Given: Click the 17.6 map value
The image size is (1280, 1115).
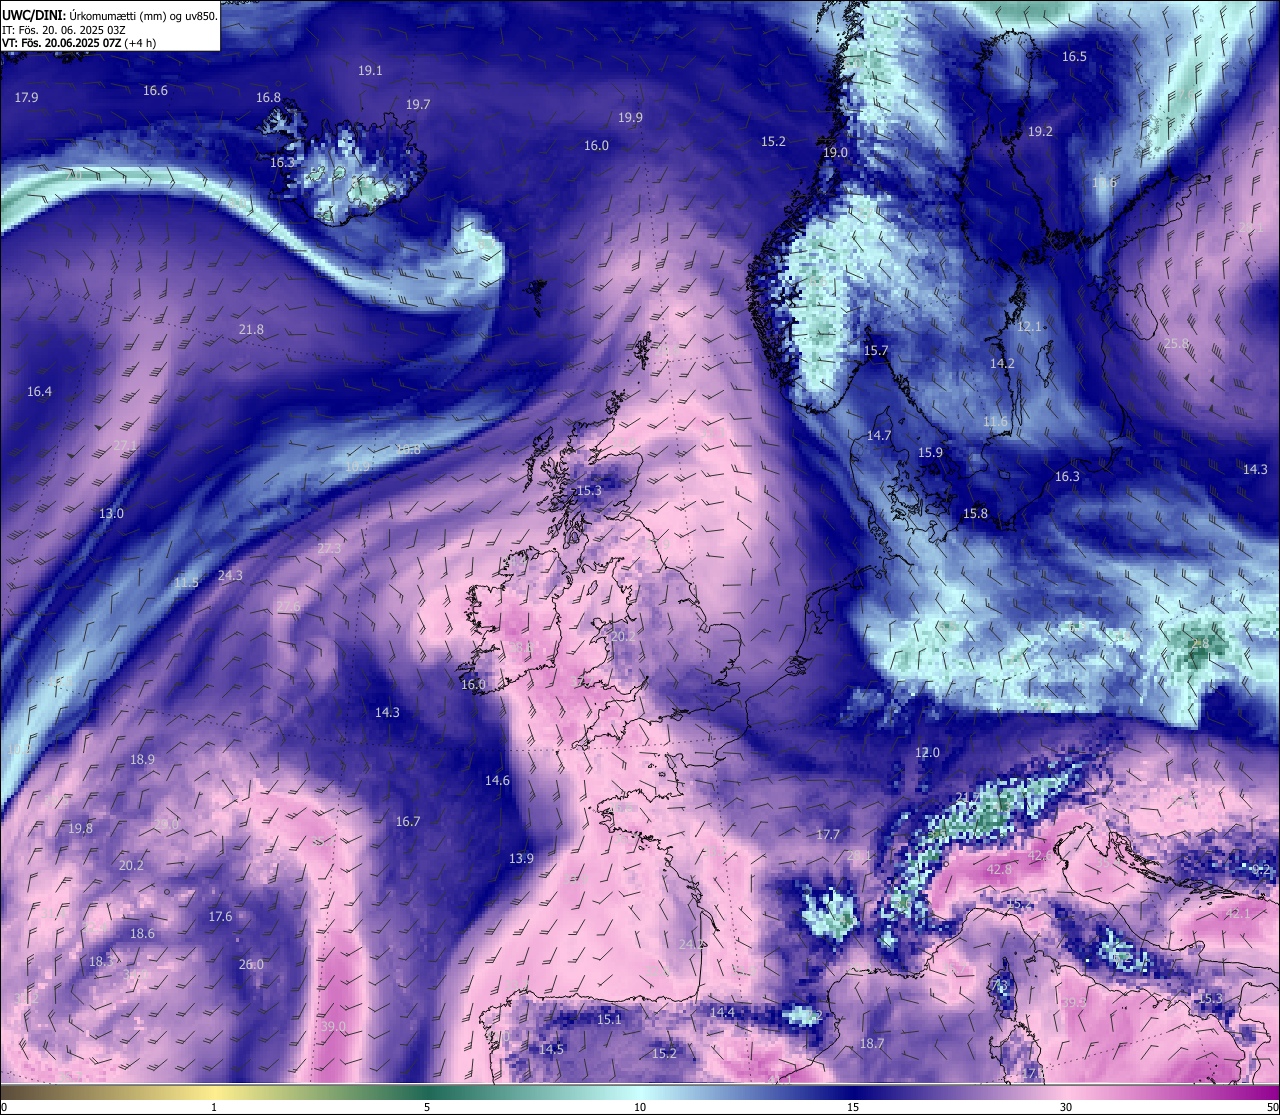Looking at the screenshot, I should pos(220,916).
